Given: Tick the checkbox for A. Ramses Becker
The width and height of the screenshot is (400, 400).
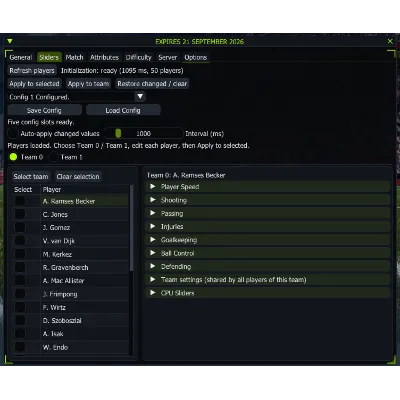Looking at the screenshot, I should (x=20, y=201).
